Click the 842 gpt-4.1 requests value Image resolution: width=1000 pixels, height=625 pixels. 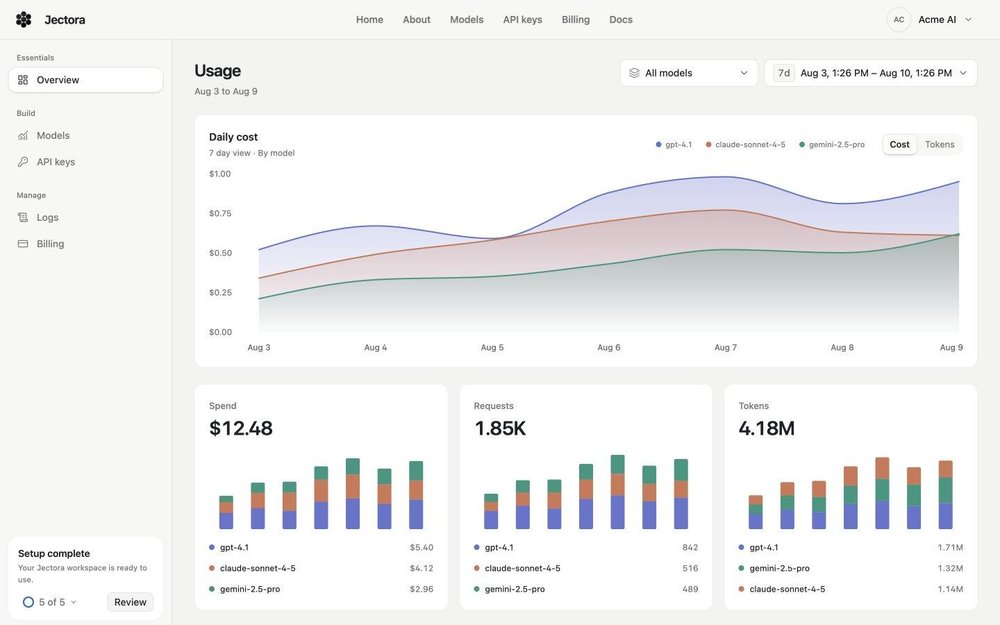coord(689,547)
